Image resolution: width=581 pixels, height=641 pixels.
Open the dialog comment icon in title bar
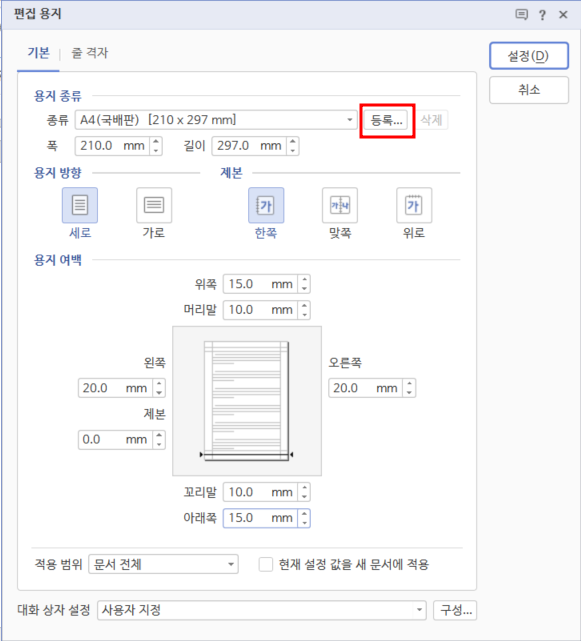[x=521, y=15]
